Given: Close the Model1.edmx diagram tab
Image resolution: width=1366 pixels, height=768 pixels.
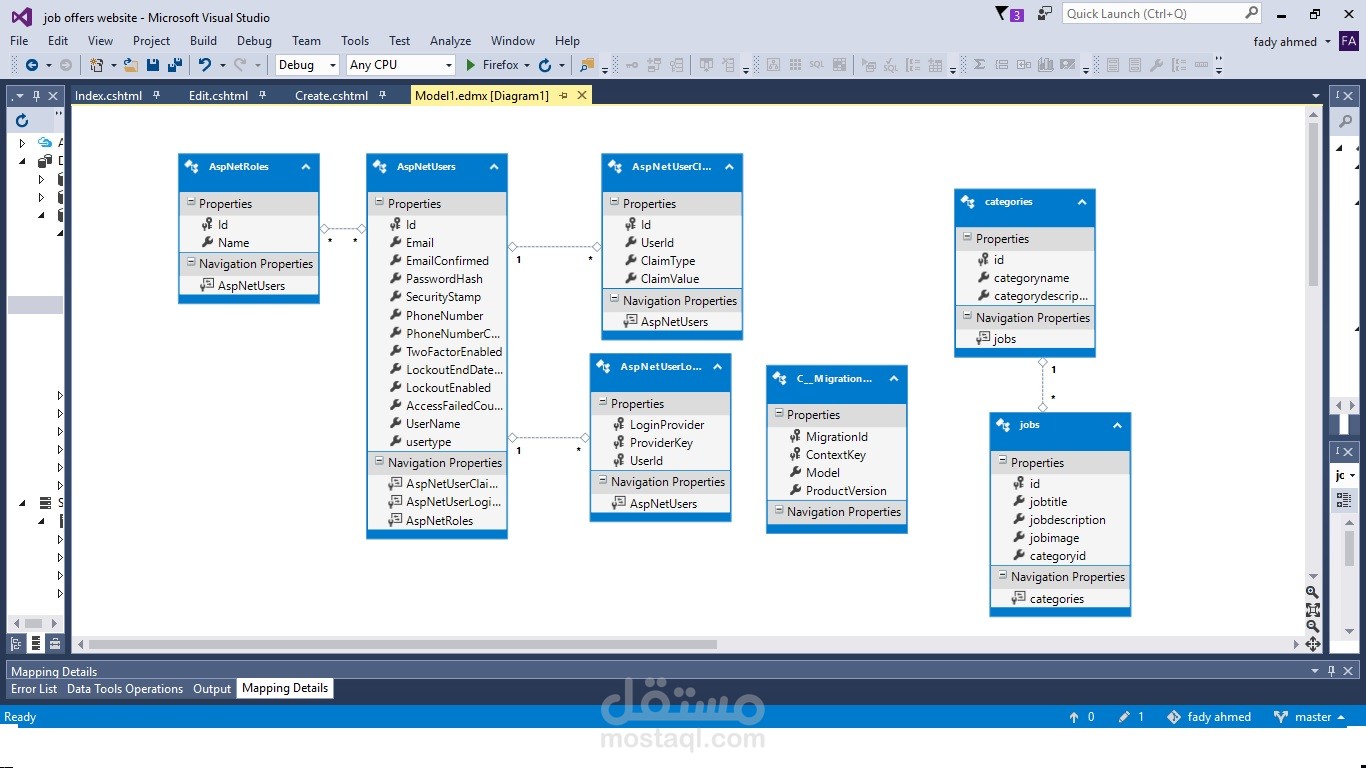Looking at the screenshot, I should (580, 96).
